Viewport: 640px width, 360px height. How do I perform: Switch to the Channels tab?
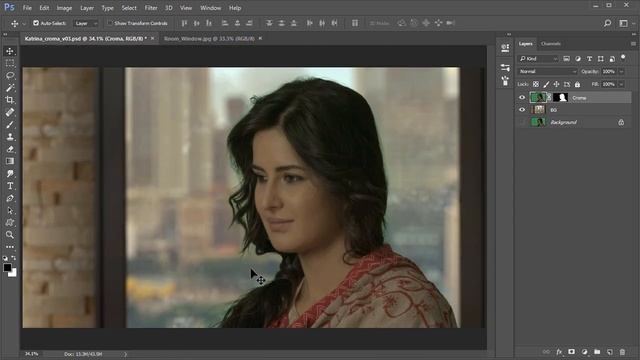click(x=551, y=44)
